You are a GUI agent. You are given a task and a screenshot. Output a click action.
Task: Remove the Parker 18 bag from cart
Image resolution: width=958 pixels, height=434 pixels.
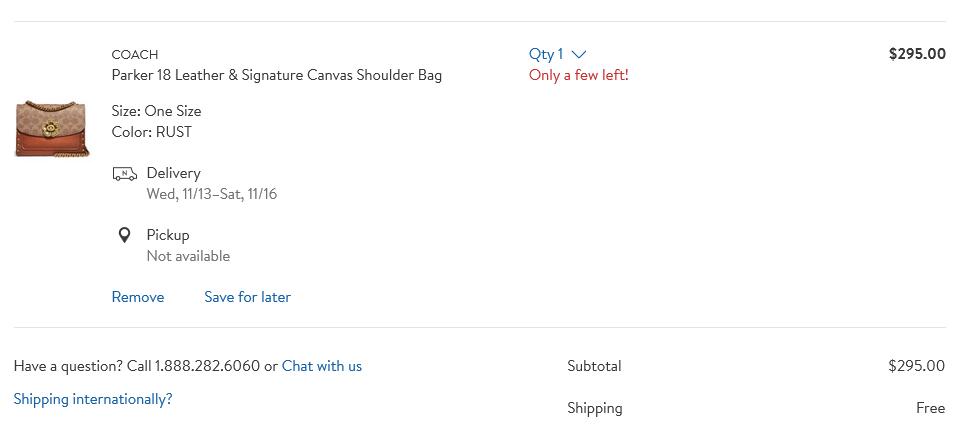[x=138, y=297]
